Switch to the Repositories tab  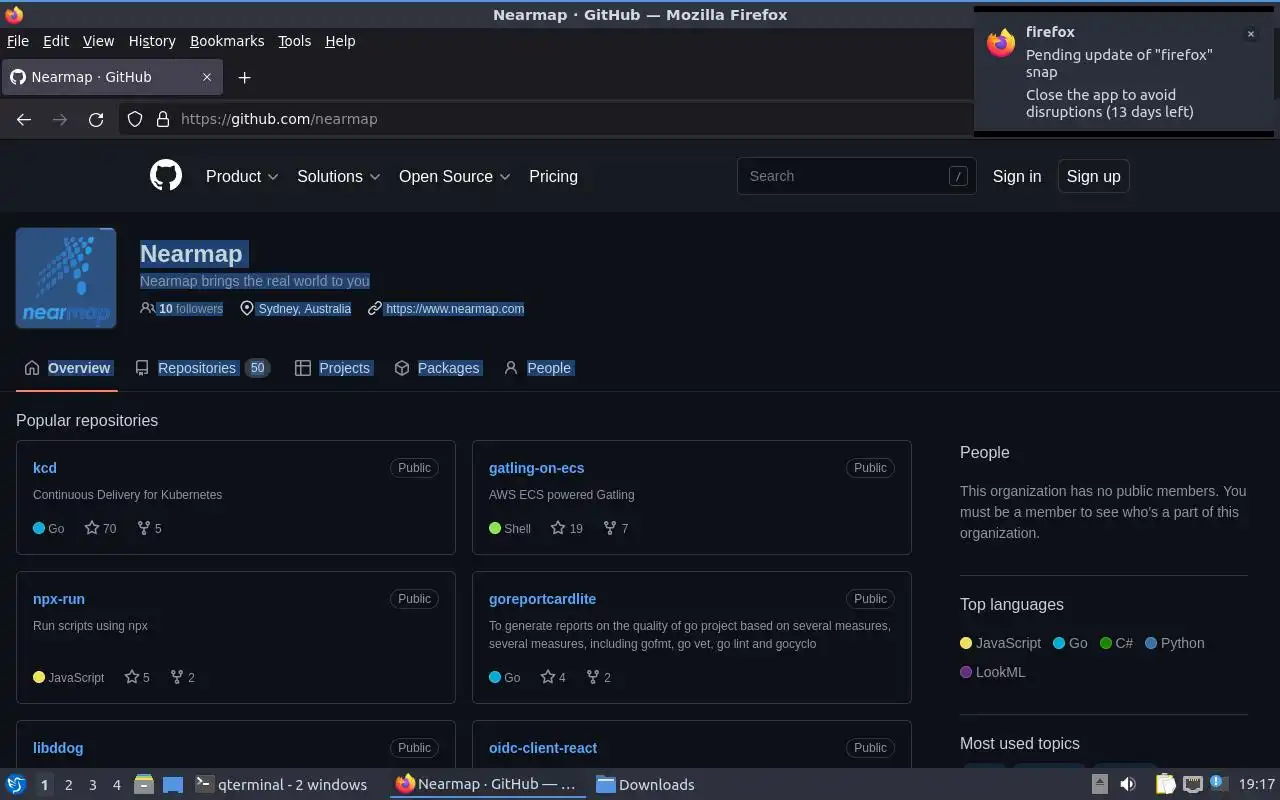(x=202, y=368)
